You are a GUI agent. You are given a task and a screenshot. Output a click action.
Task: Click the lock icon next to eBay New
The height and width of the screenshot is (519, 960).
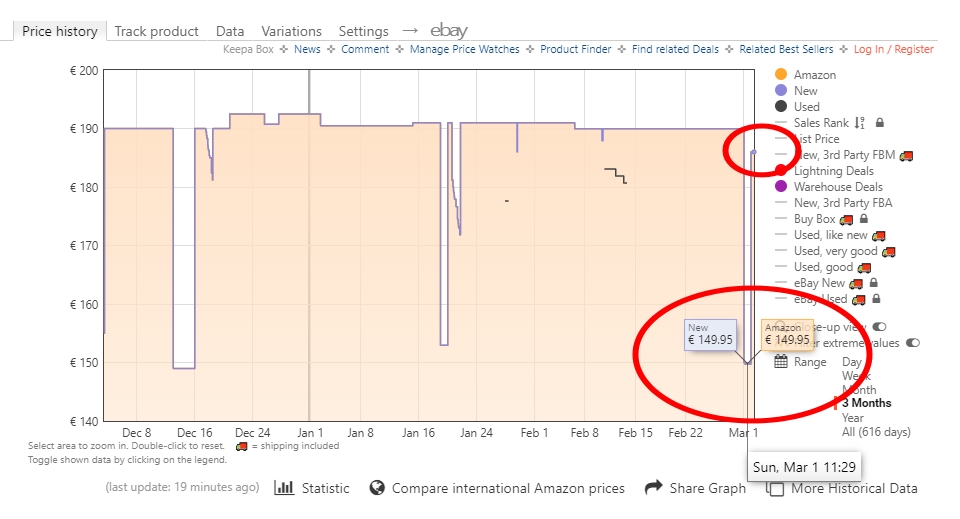click(x=872, y=283)
